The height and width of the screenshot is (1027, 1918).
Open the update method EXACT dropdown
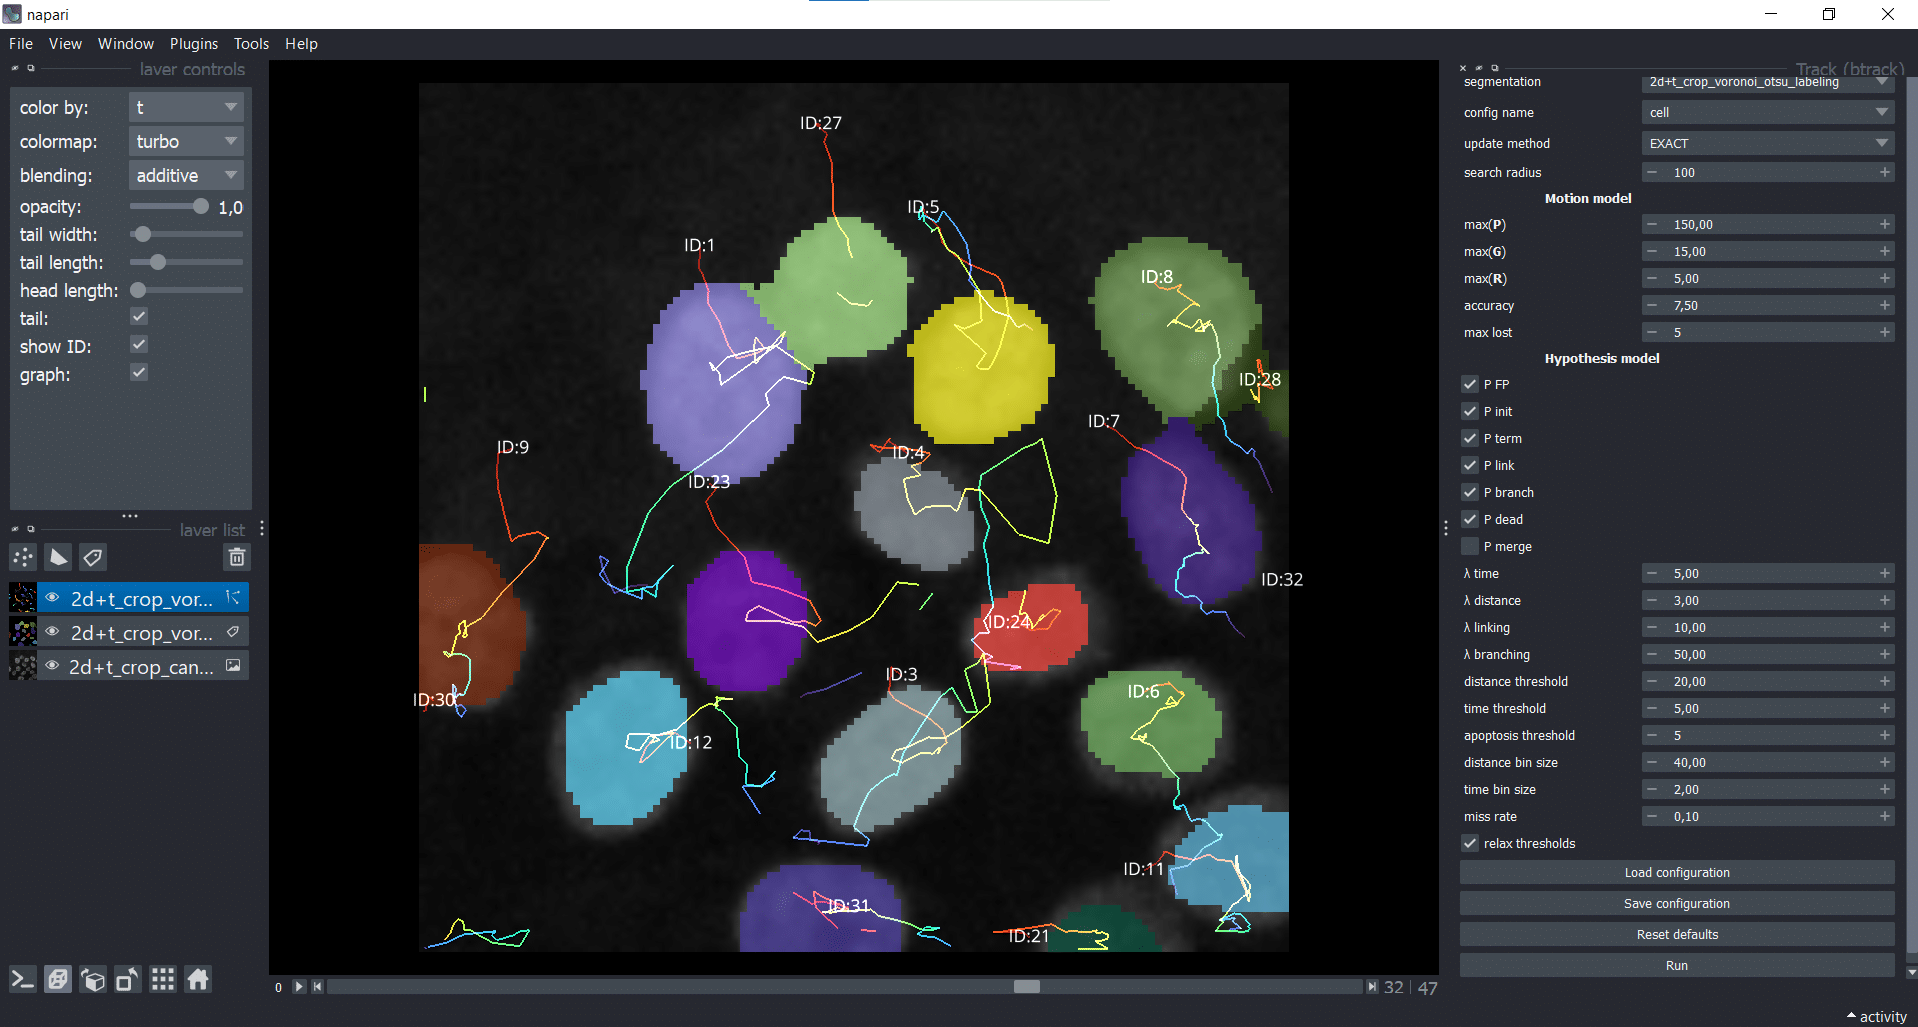click(x=1767, y=143)
